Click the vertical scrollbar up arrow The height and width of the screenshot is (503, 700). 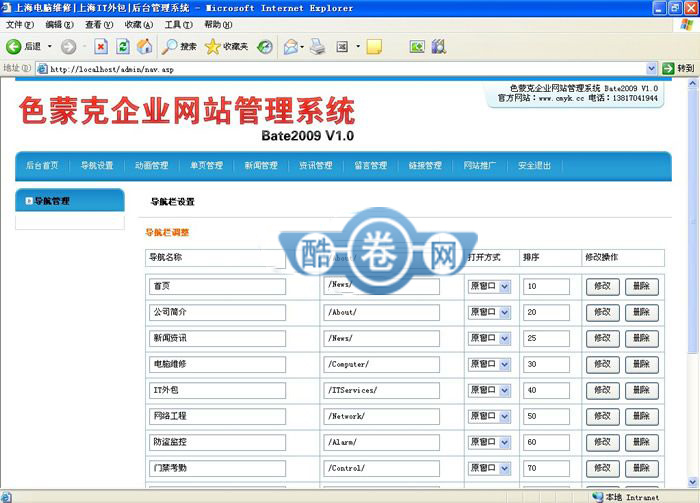[x=692, y=83]
